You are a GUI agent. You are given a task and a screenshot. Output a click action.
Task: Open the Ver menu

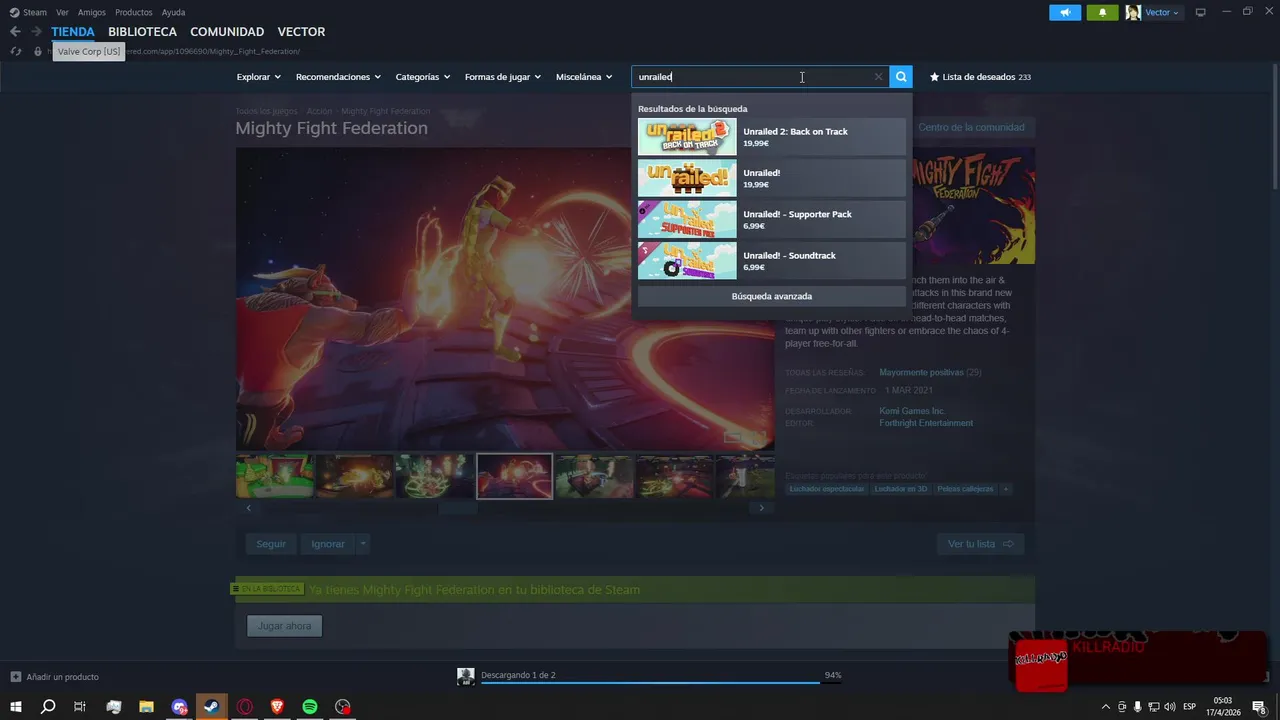pyautogui.click(x=62, y=12)
